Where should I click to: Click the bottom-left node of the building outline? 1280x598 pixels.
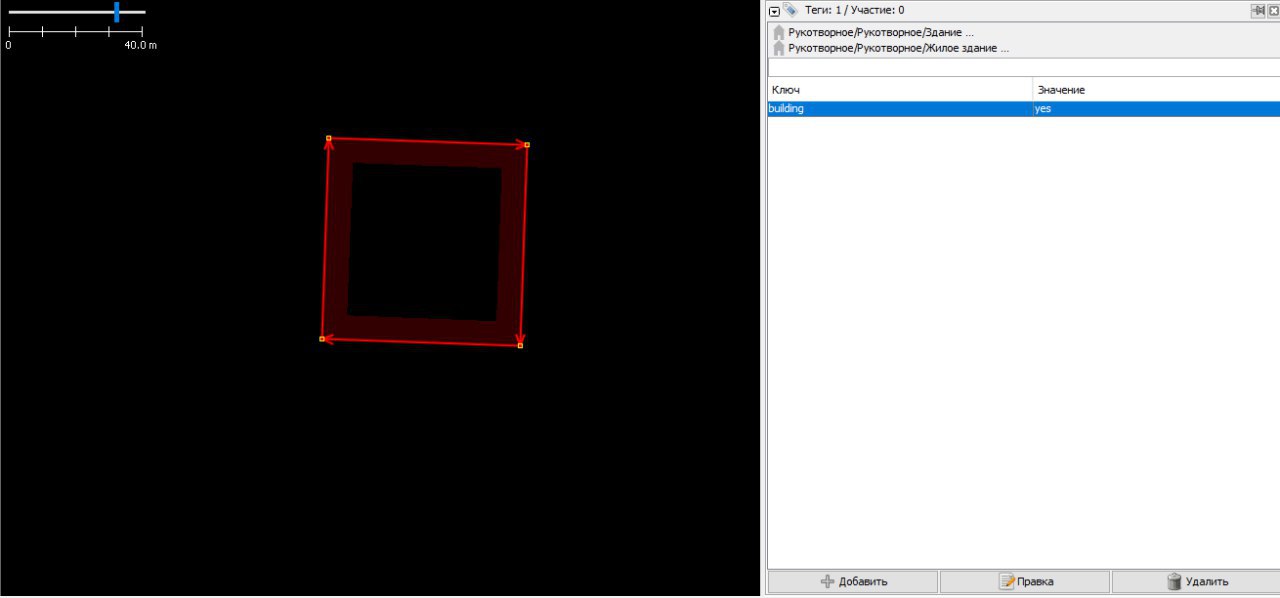tap(321, 339)
